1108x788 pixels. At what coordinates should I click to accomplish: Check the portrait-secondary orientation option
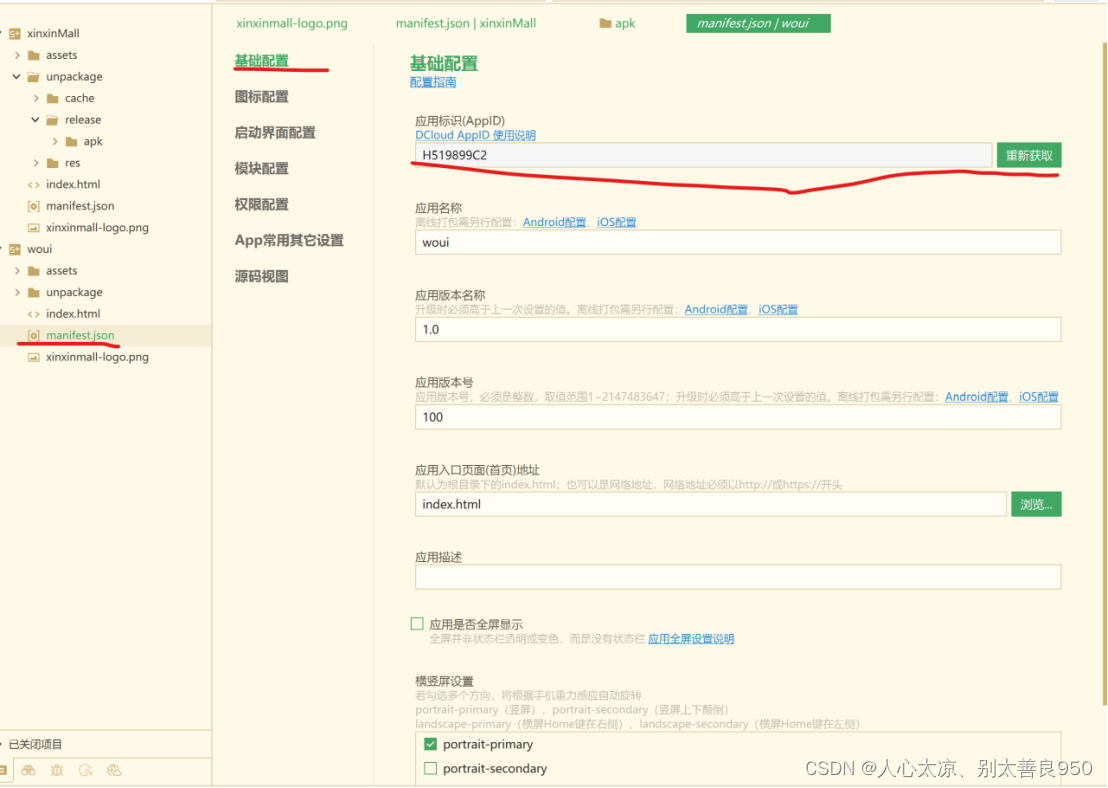pyautogui.click(x=429, y=768)
